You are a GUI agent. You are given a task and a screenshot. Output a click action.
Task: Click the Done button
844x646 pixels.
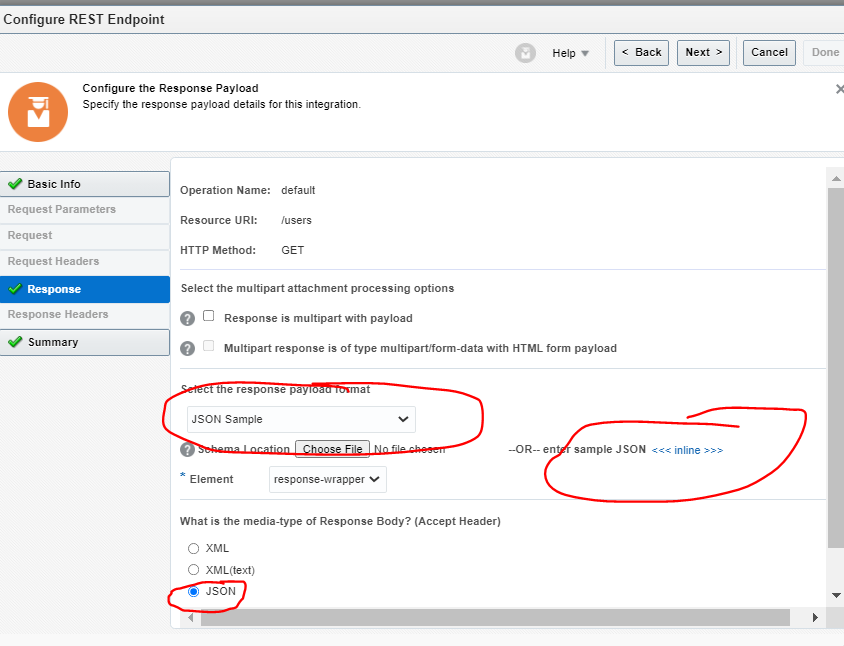point(825,53)
